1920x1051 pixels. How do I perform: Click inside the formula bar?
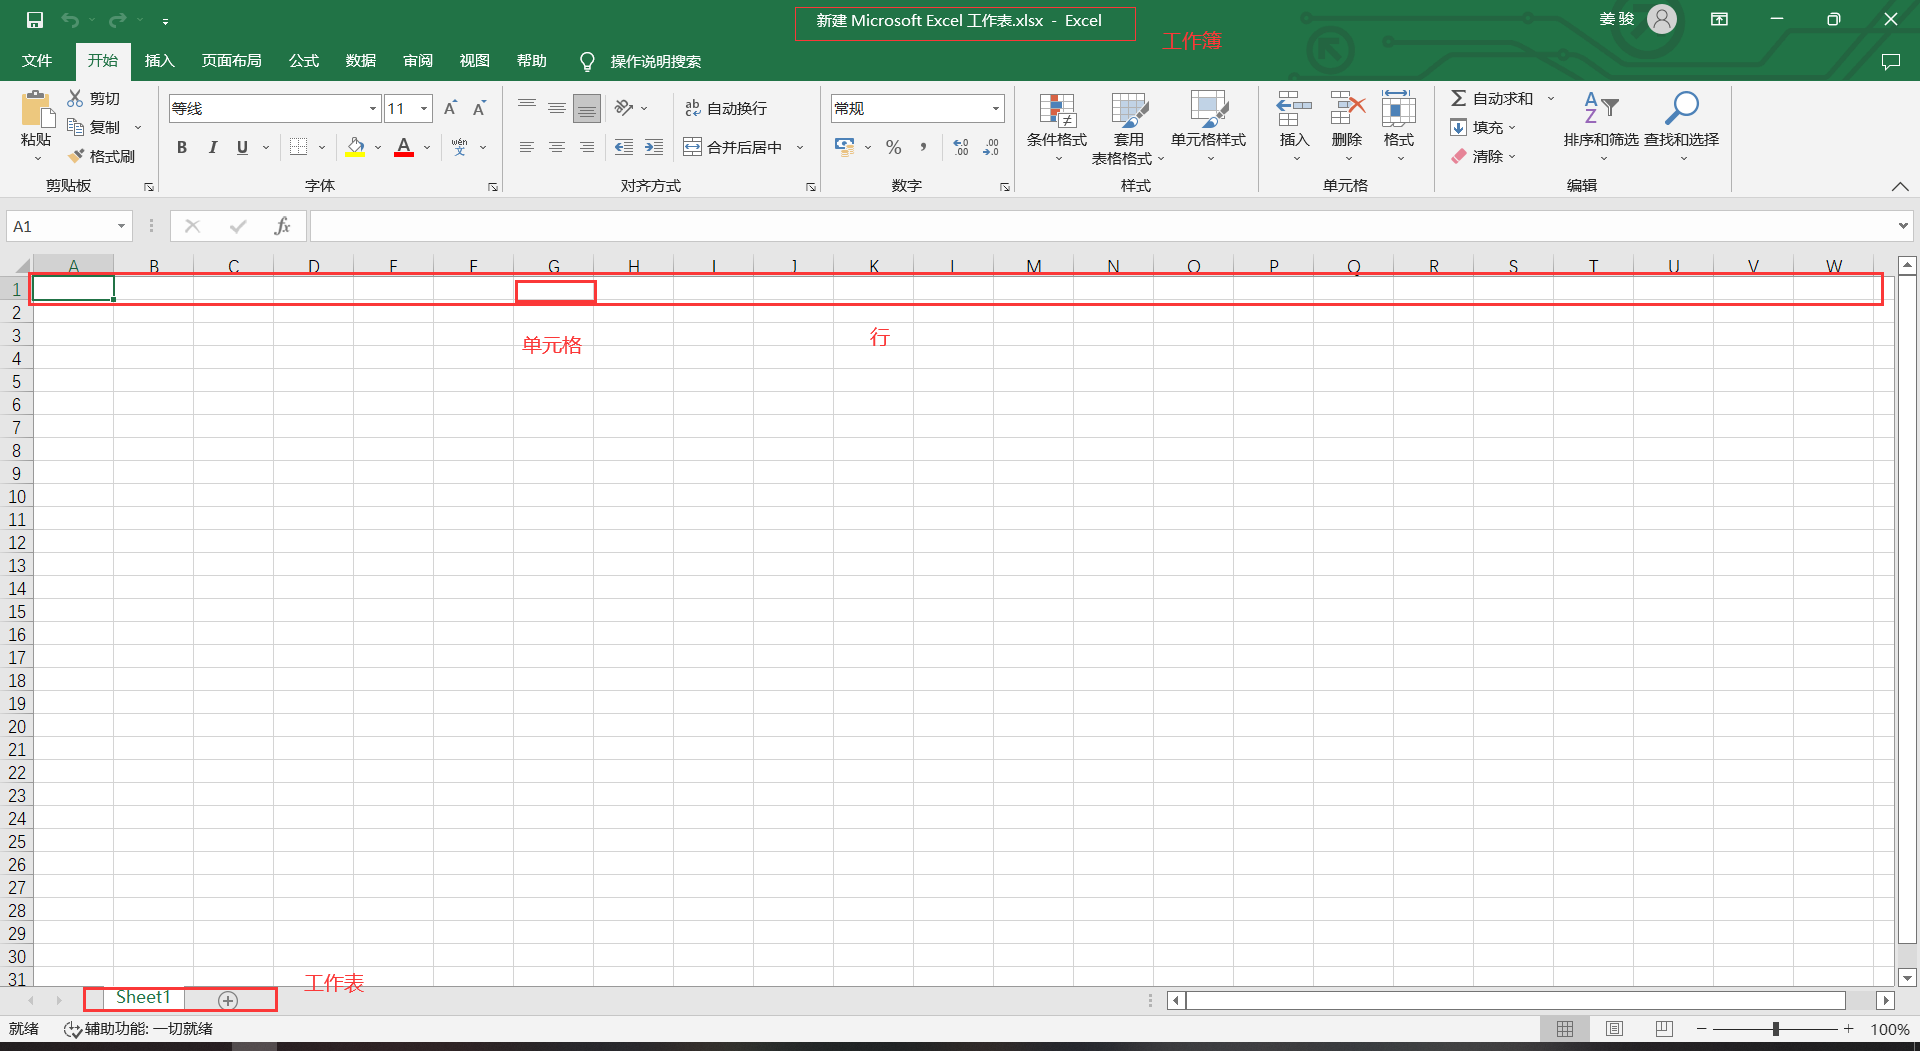[700, 226]
